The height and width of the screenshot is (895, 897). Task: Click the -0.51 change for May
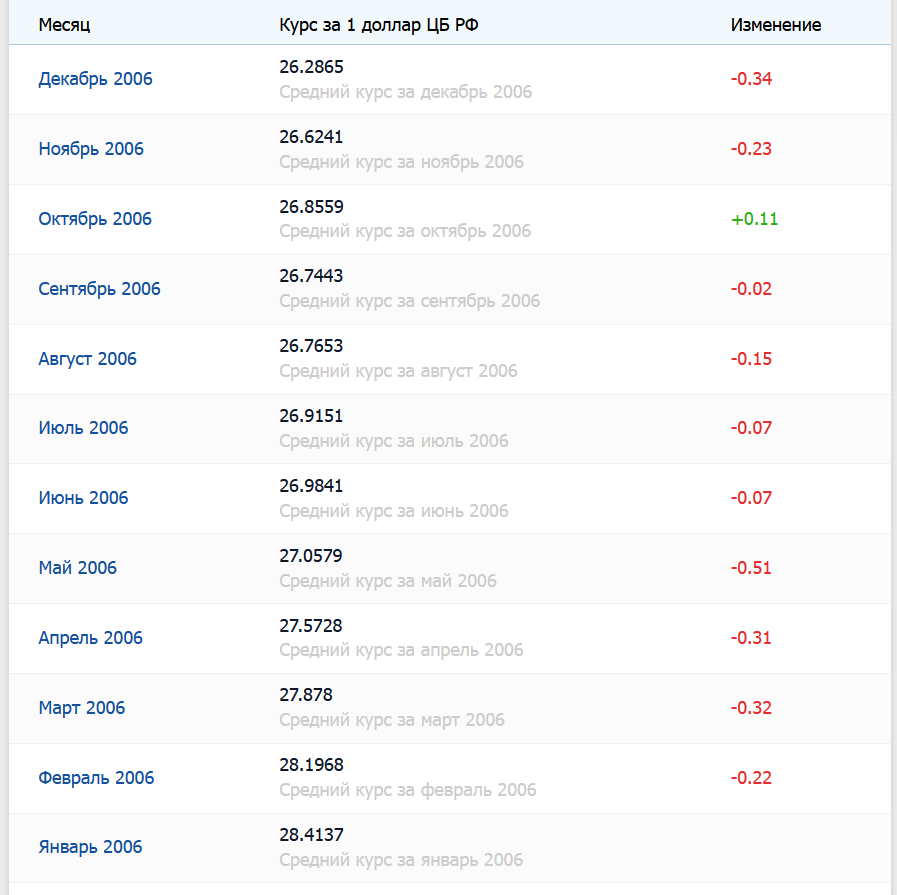coord(751,568)
